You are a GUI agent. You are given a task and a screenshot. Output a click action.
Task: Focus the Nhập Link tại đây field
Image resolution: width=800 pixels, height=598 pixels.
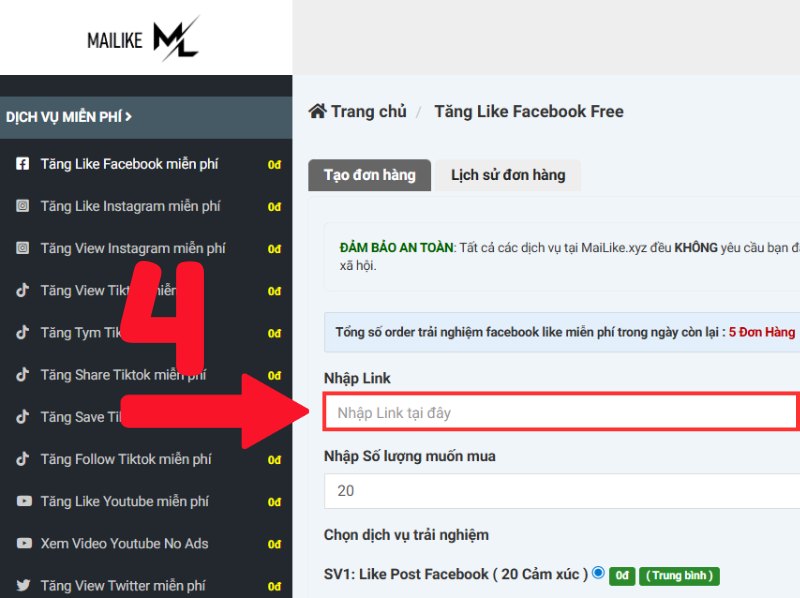[x=560, y=412]
